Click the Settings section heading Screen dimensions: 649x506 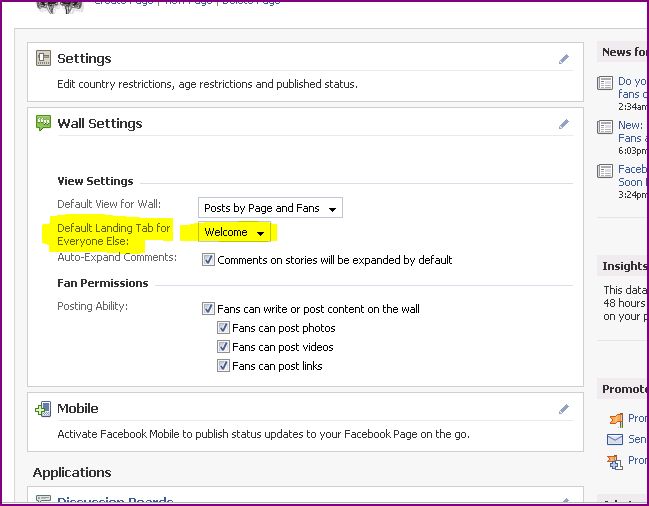(x=84, y=59)
